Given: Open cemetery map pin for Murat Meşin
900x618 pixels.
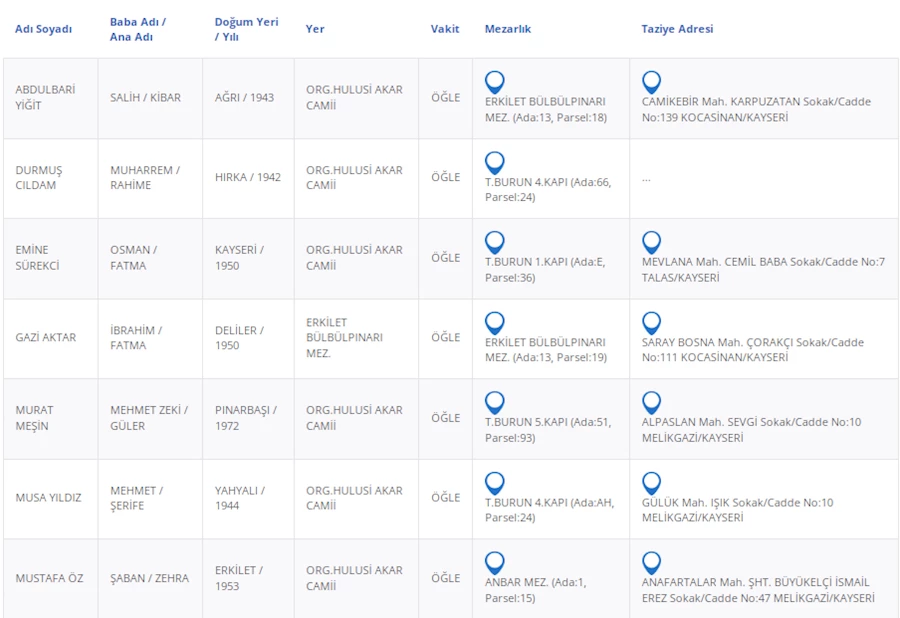Looking at the screenshot, I should tap(494, 402).
